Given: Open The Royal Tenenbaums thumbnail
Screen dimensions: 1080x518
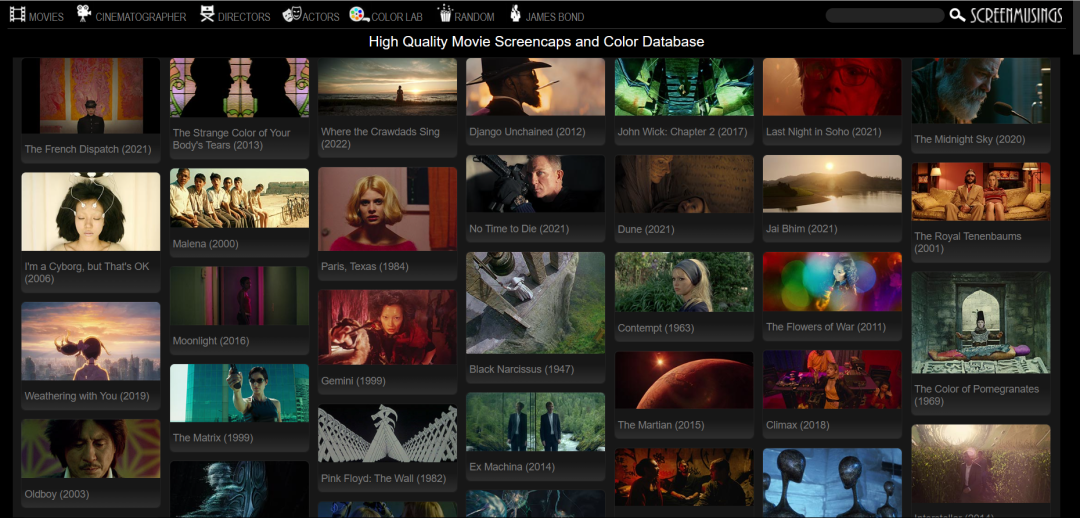Looking at the screenshot, I should (981, 191).
